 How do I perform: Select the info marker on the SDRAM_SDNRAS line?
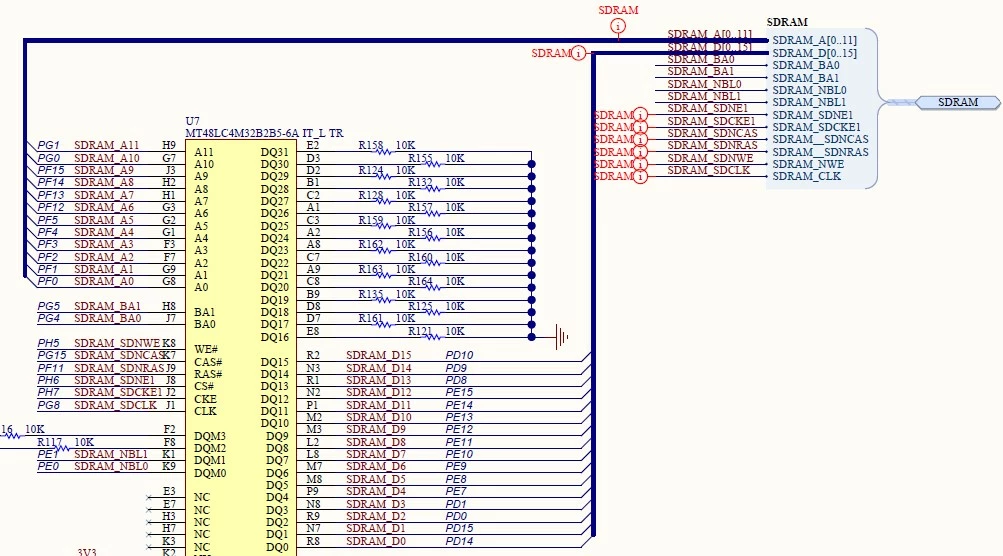pyautogui.click(x=640, y=152)
